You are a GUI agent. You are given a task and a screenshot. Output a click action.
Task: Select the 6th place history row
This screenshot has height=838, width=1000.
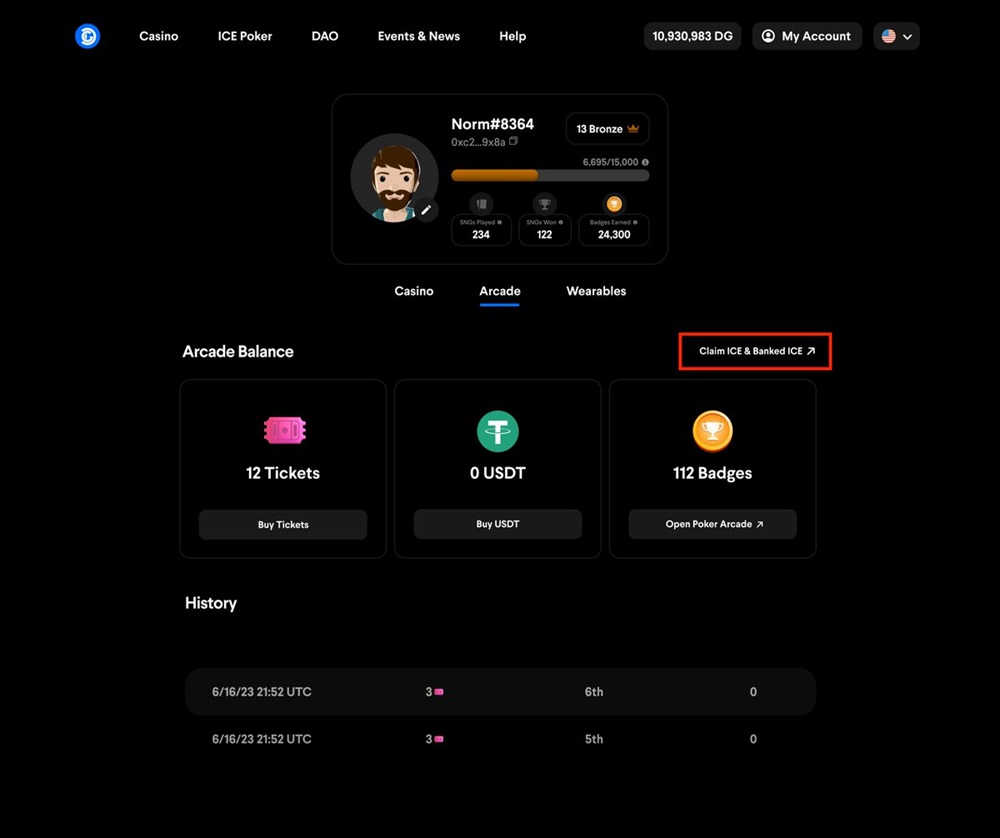click(x=500, y=692)
